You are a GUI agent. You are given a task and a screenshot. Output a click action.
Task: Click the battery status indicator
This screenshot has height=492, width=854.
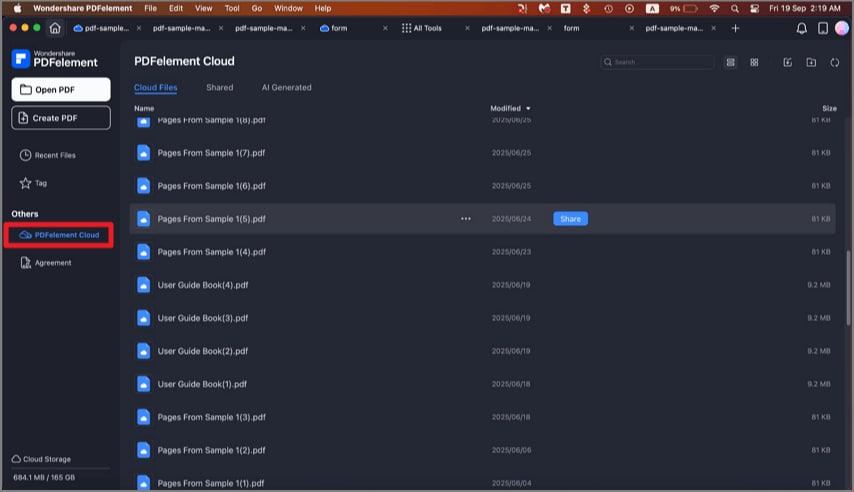pyautogui.click(x=684, y=8)
